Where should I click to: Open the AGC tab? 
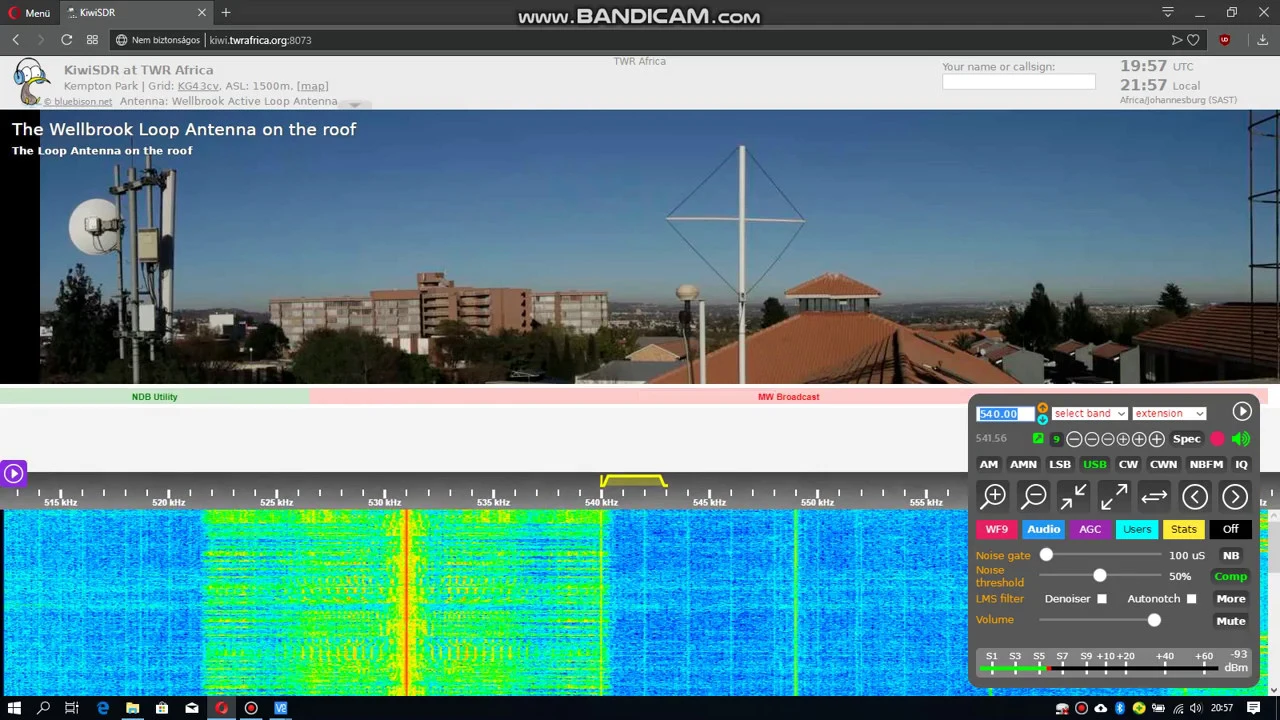[x=1090, y=529]
